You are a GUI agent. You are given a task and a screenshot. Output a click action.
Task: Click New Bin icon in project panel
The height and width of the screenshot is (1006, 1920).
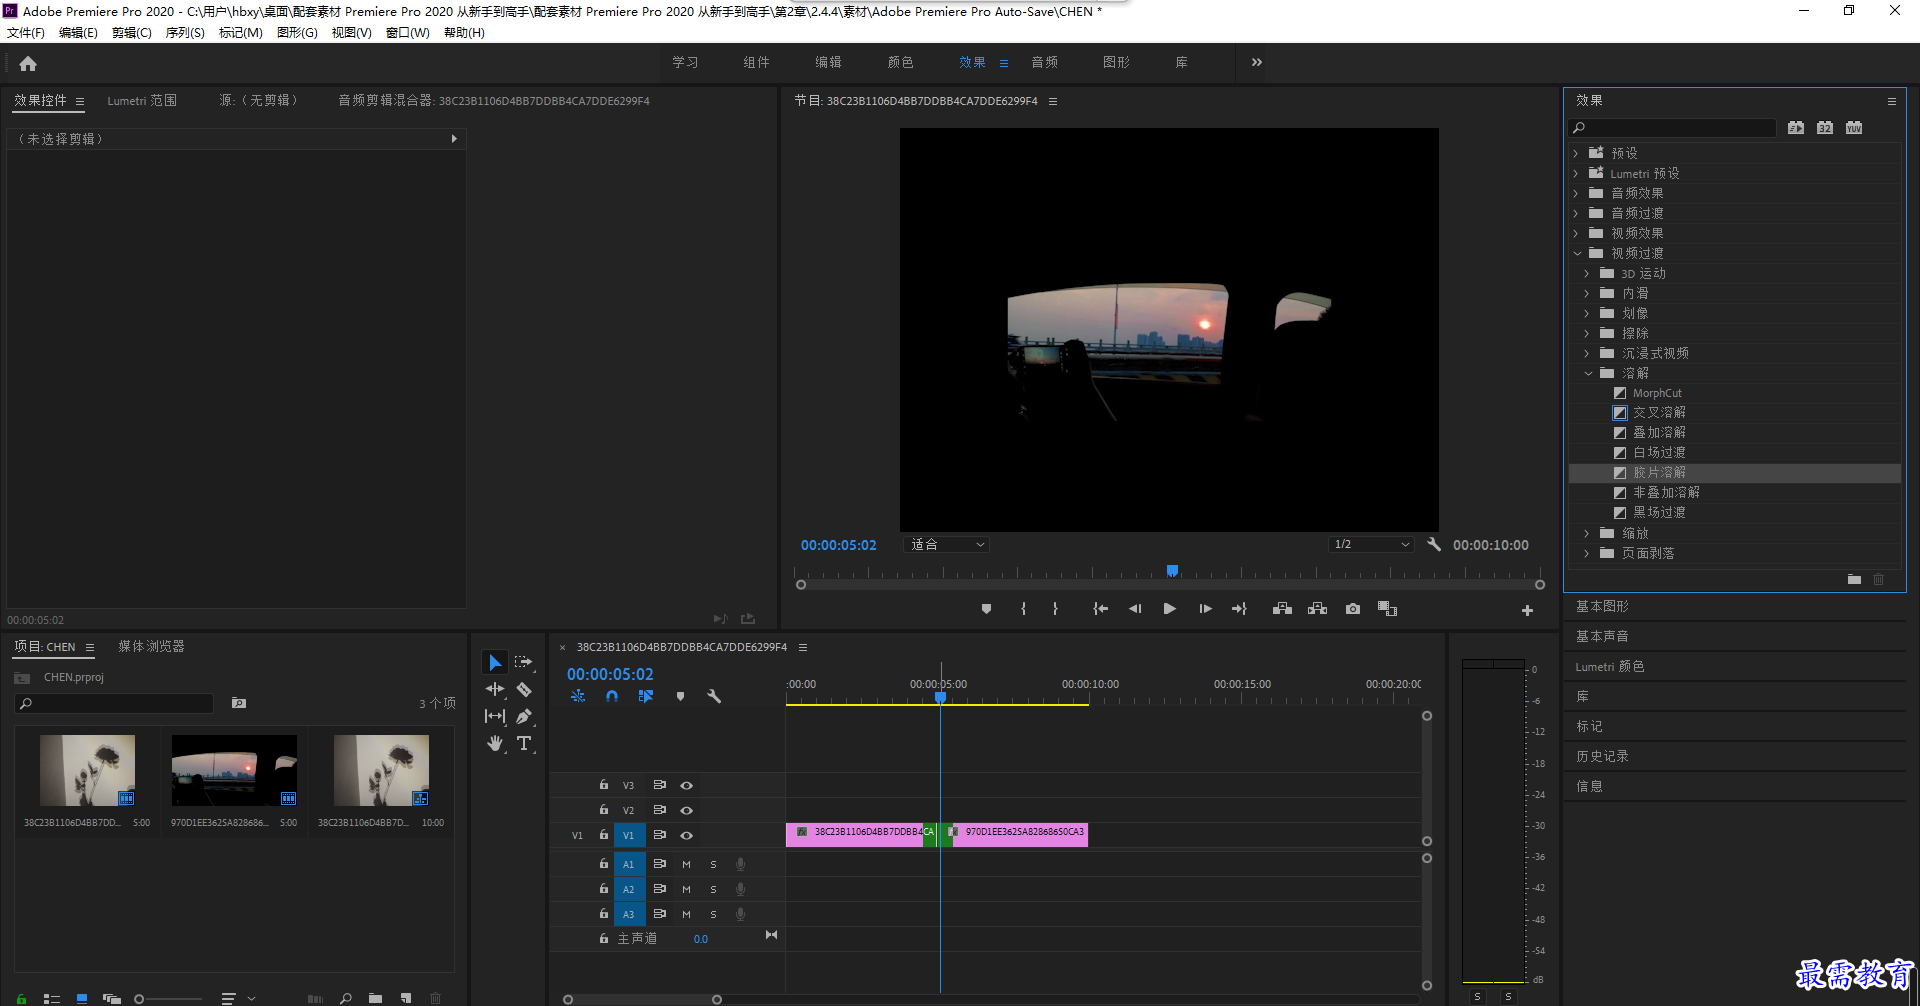click(375, 998)
